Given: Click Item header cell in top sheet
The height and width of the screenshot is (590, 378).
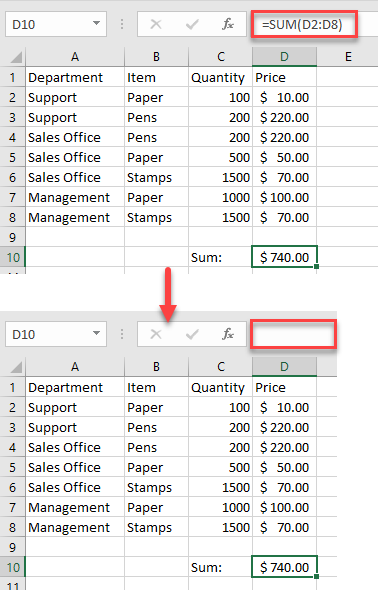Looking at the screenshot, I should coord(156,78).
